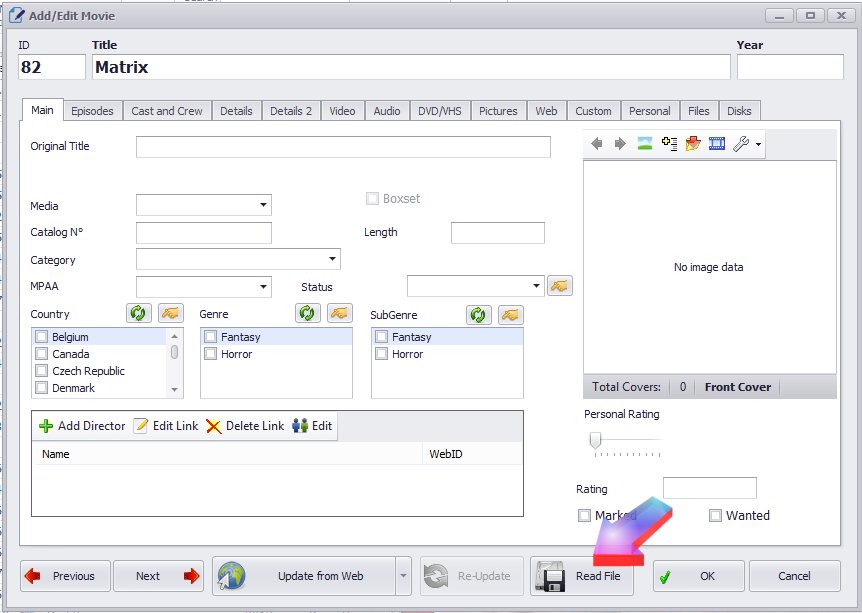Open the DVD/VHS tab
The image size is (862, 613).
click(x=440, y=111)
